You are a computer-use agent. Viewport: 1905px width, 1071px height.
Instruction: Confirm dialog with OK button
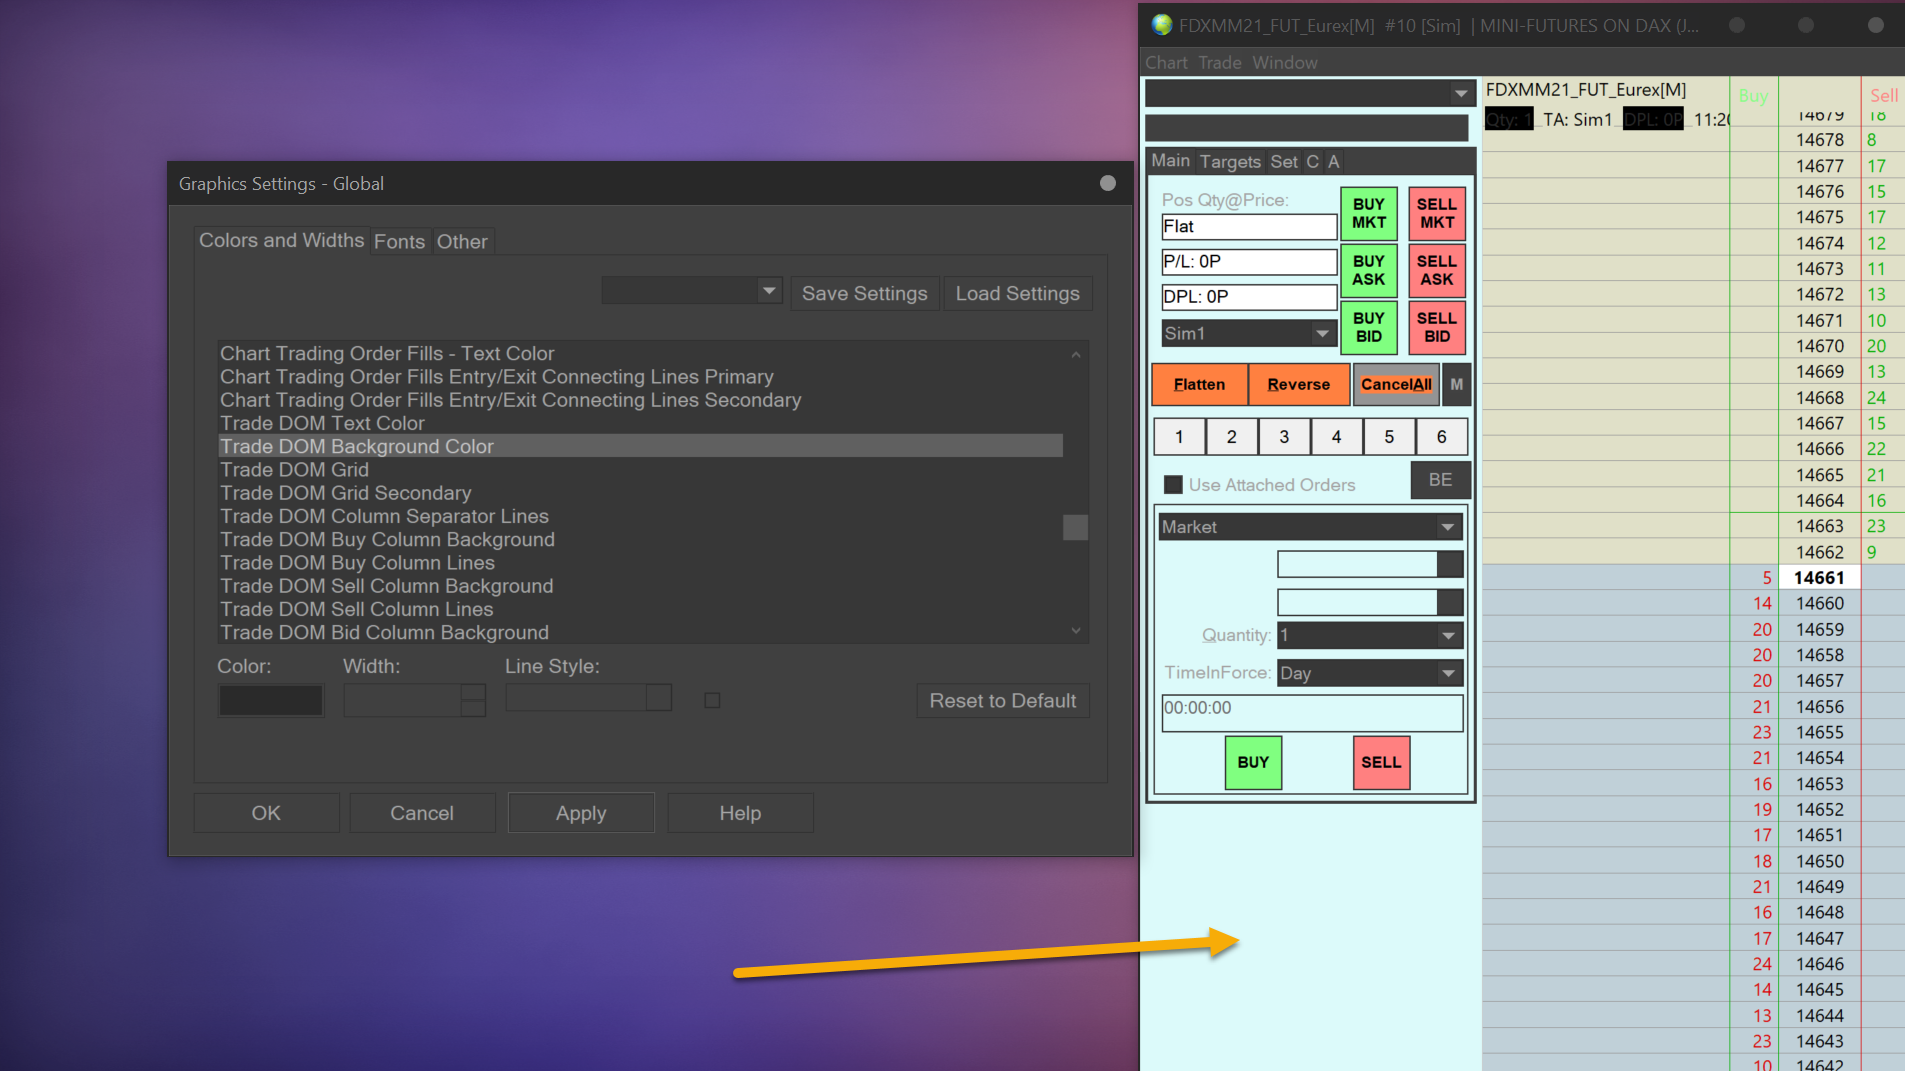(266, 813)
